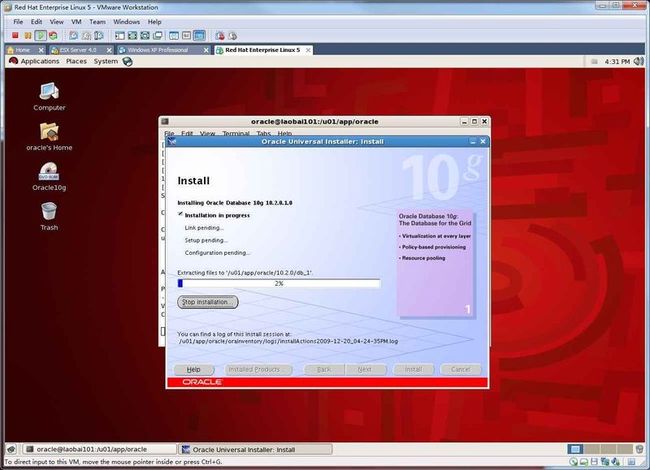Click the Trash applet in bottom panel
Image resolution: width=650 pixels, height=470 pixels.
(x=640, y=449)
